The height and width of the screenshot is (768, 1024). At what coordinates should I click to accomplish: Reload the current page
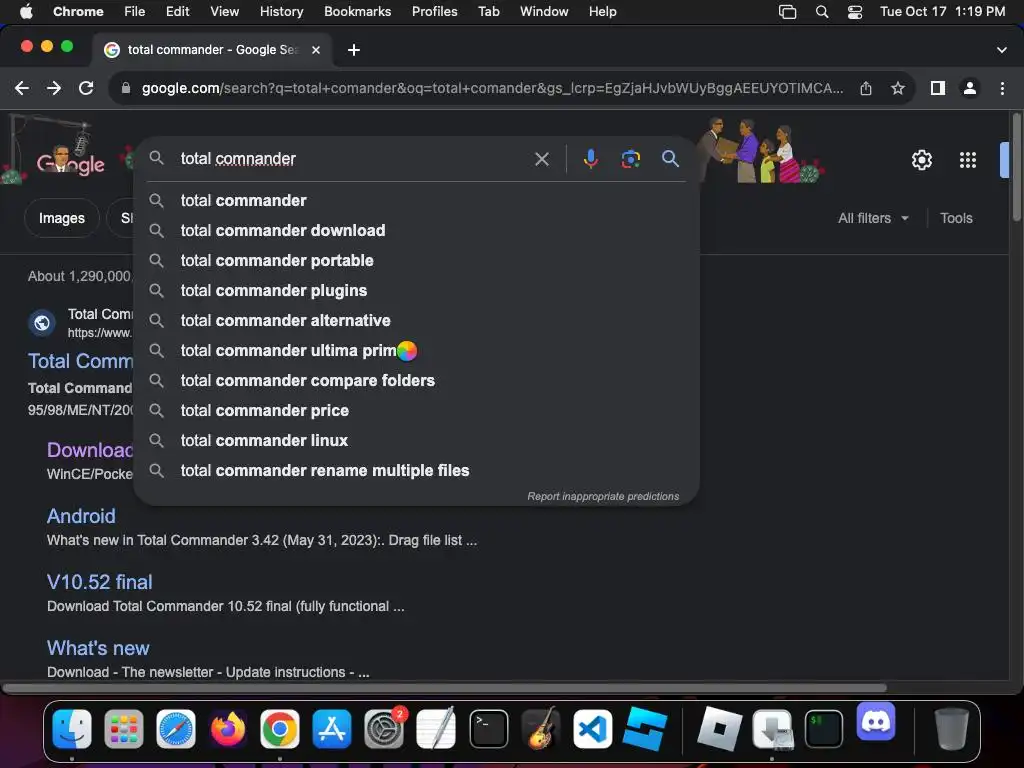tap(86, 88)
